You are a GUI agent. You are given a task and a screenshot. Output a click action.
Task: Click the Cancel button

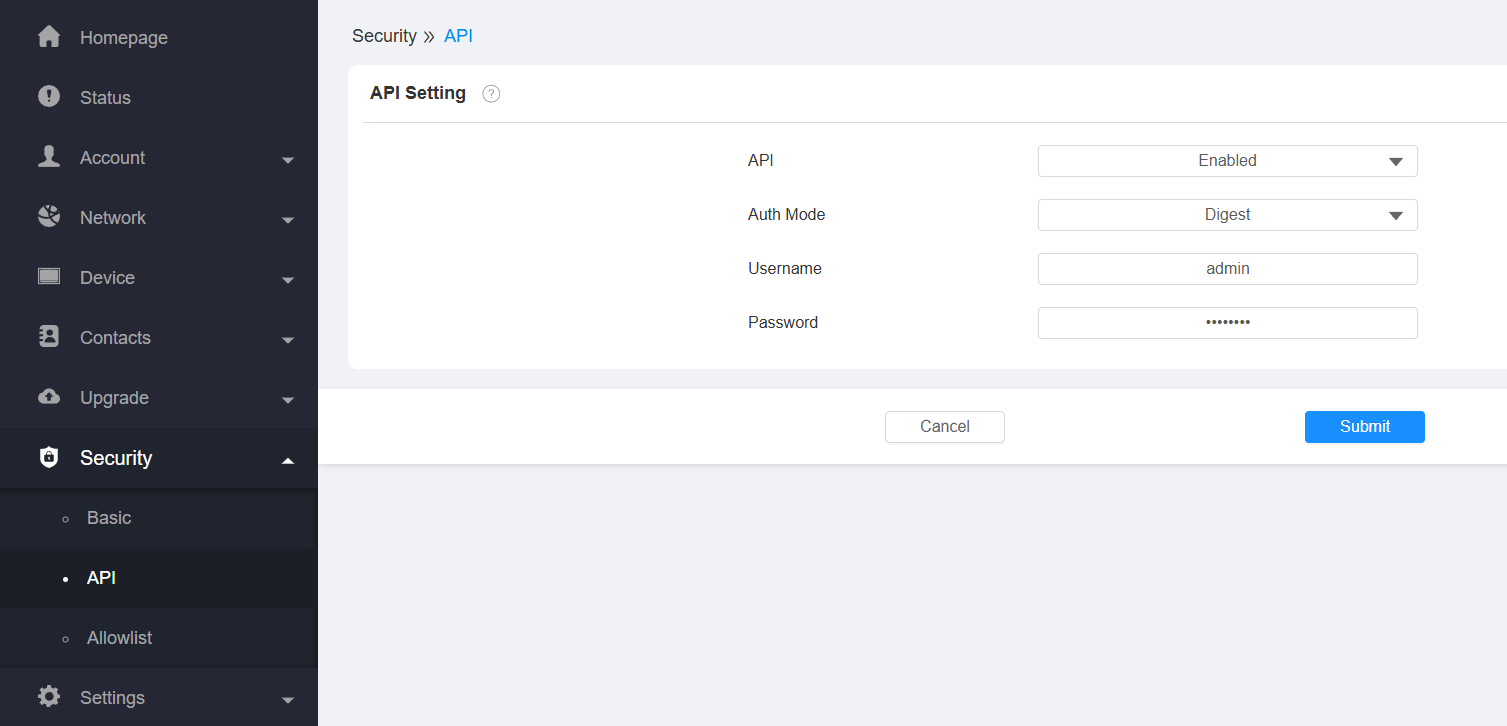coord(944,427)
